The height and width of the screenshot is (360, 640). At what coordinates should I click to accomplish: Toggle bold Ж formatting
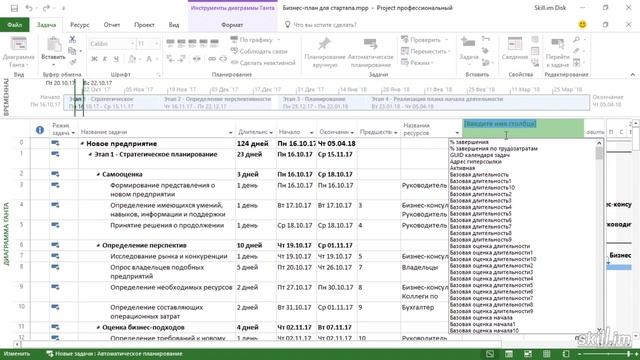click(94, 59)
